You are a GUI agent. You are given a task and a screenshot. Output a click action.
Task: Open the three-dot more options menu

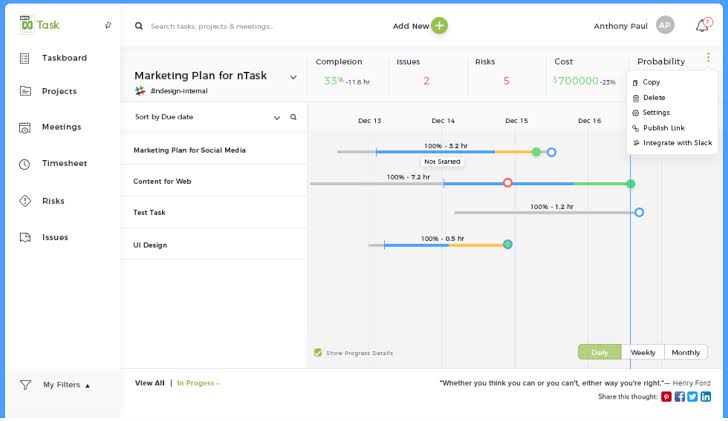click(x=708, y=58)
